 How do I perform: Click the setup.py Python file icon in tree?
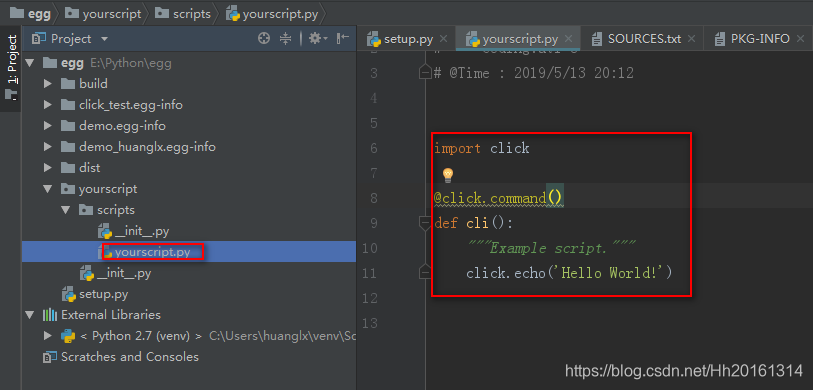coord(68,294)
